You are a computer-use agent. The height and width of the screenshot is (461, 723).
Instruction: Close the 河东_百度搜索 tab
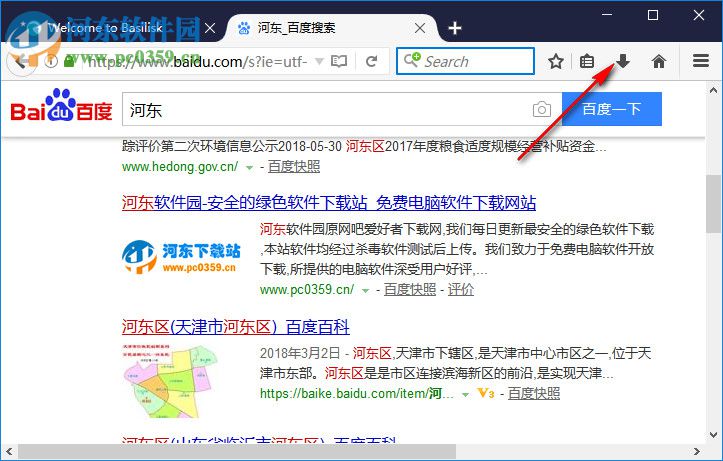click(420, 28)
